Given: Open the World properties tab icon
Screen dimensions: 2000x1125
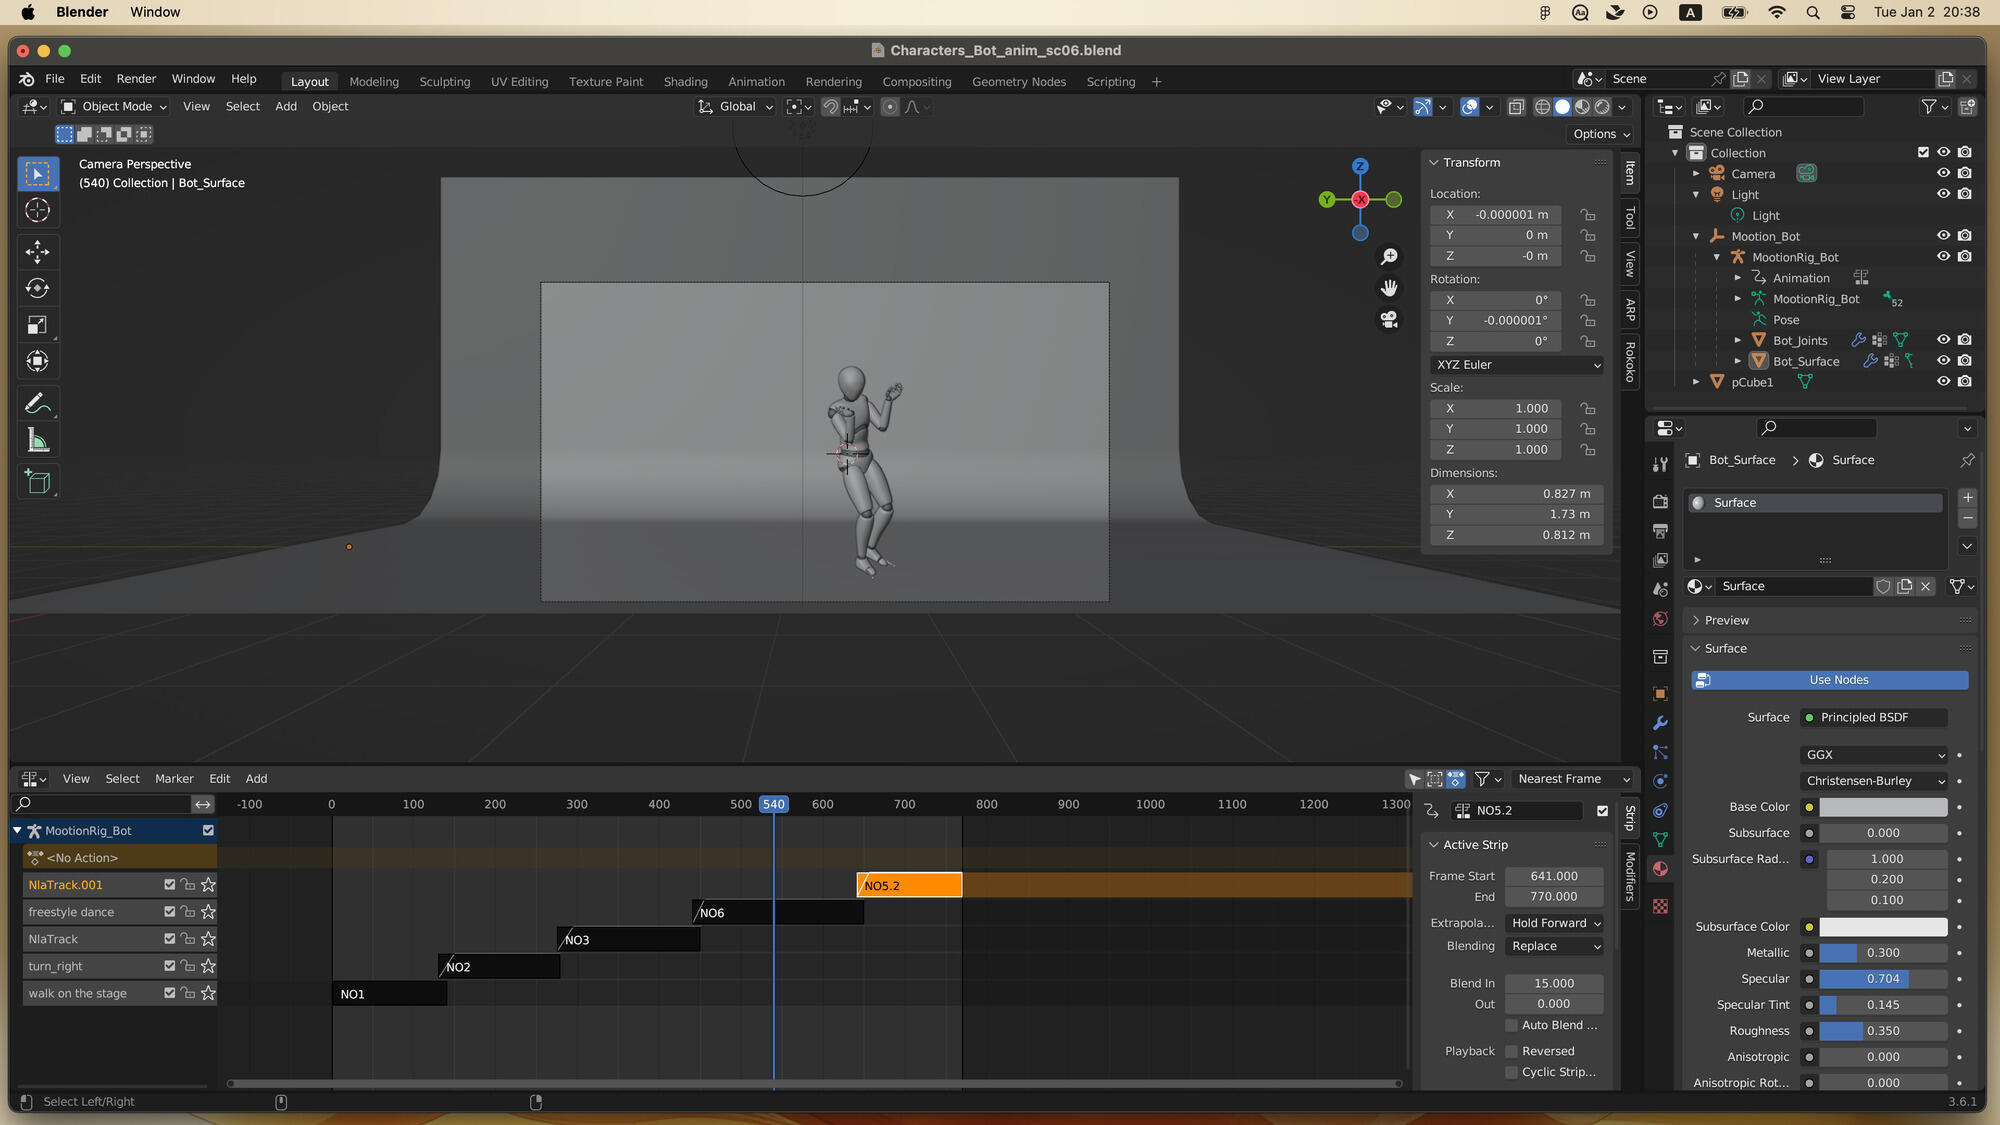Looking at the screenshot, I should (1660, 618).
